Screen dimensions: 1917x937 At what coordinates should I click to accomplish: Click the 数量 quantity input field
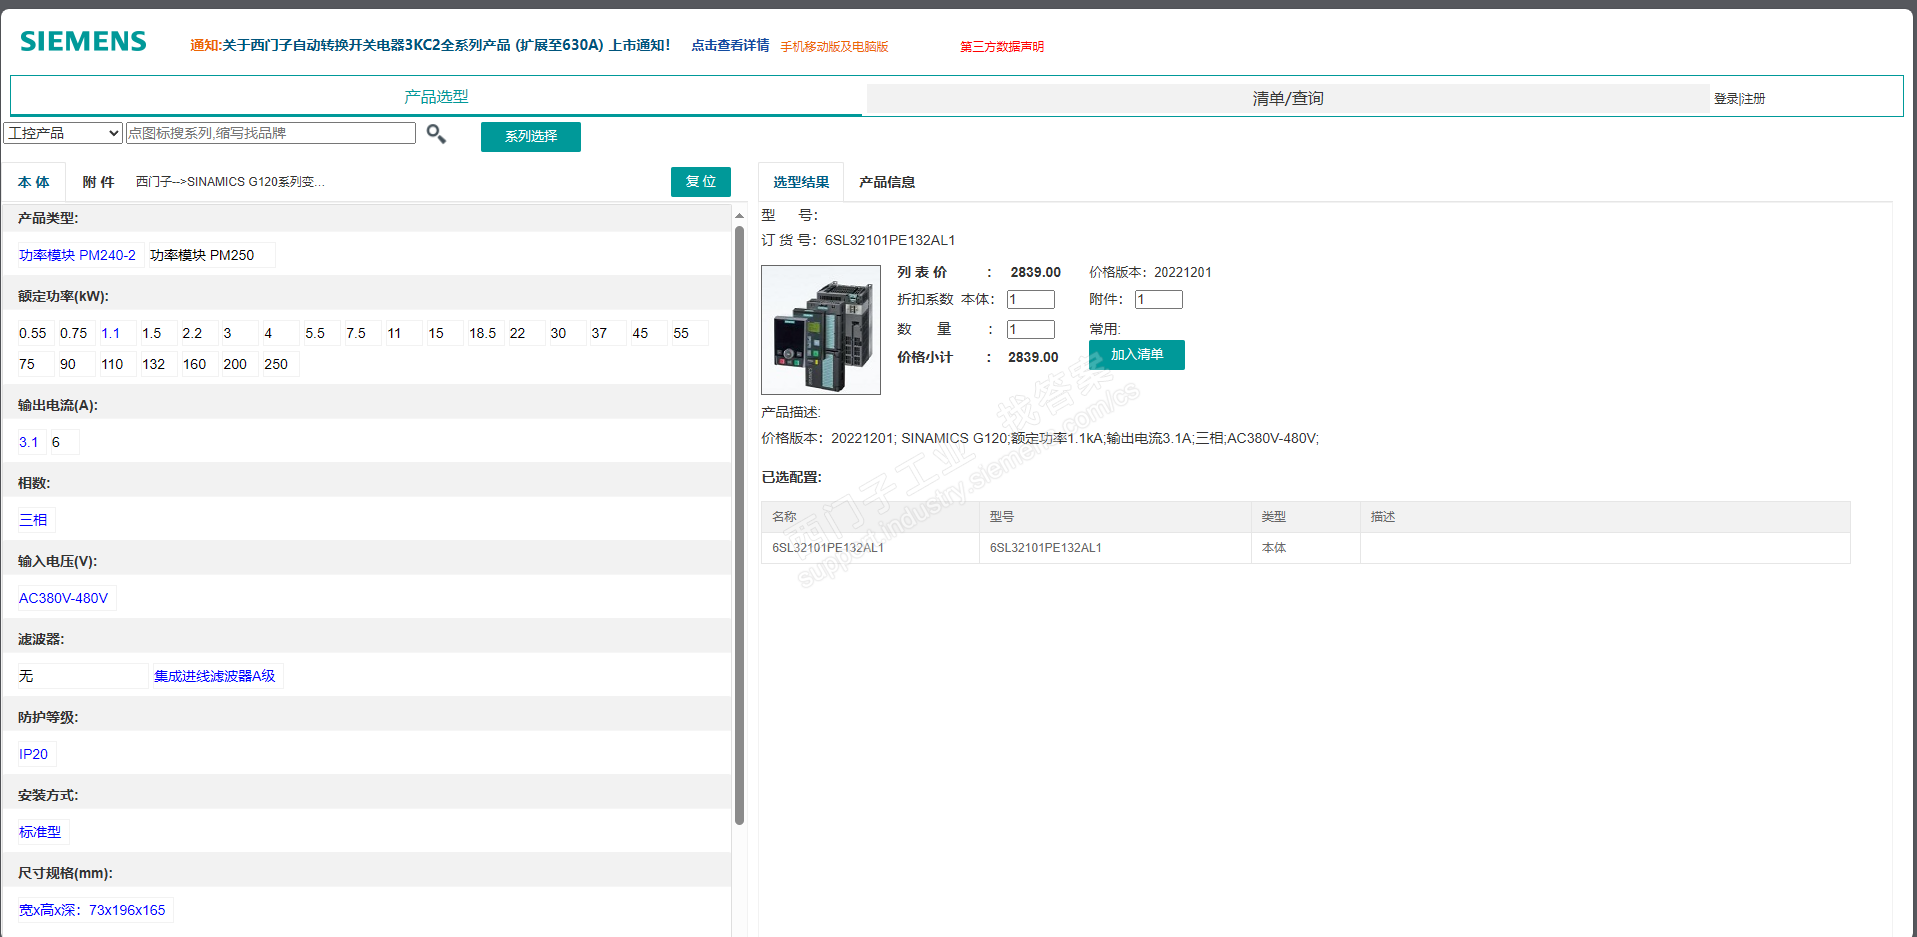1031,329
